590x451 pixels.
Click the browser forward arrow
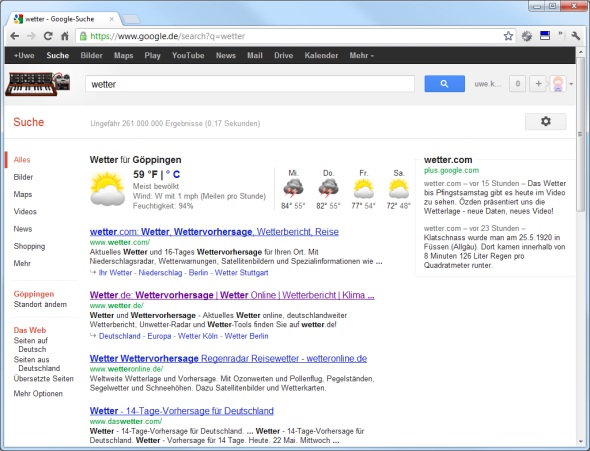31,36
